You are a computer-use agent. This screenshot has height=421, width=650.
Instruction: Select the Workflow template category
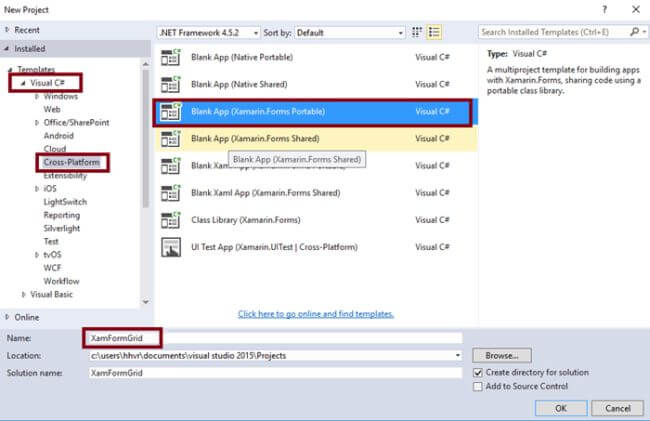(61, 281)
